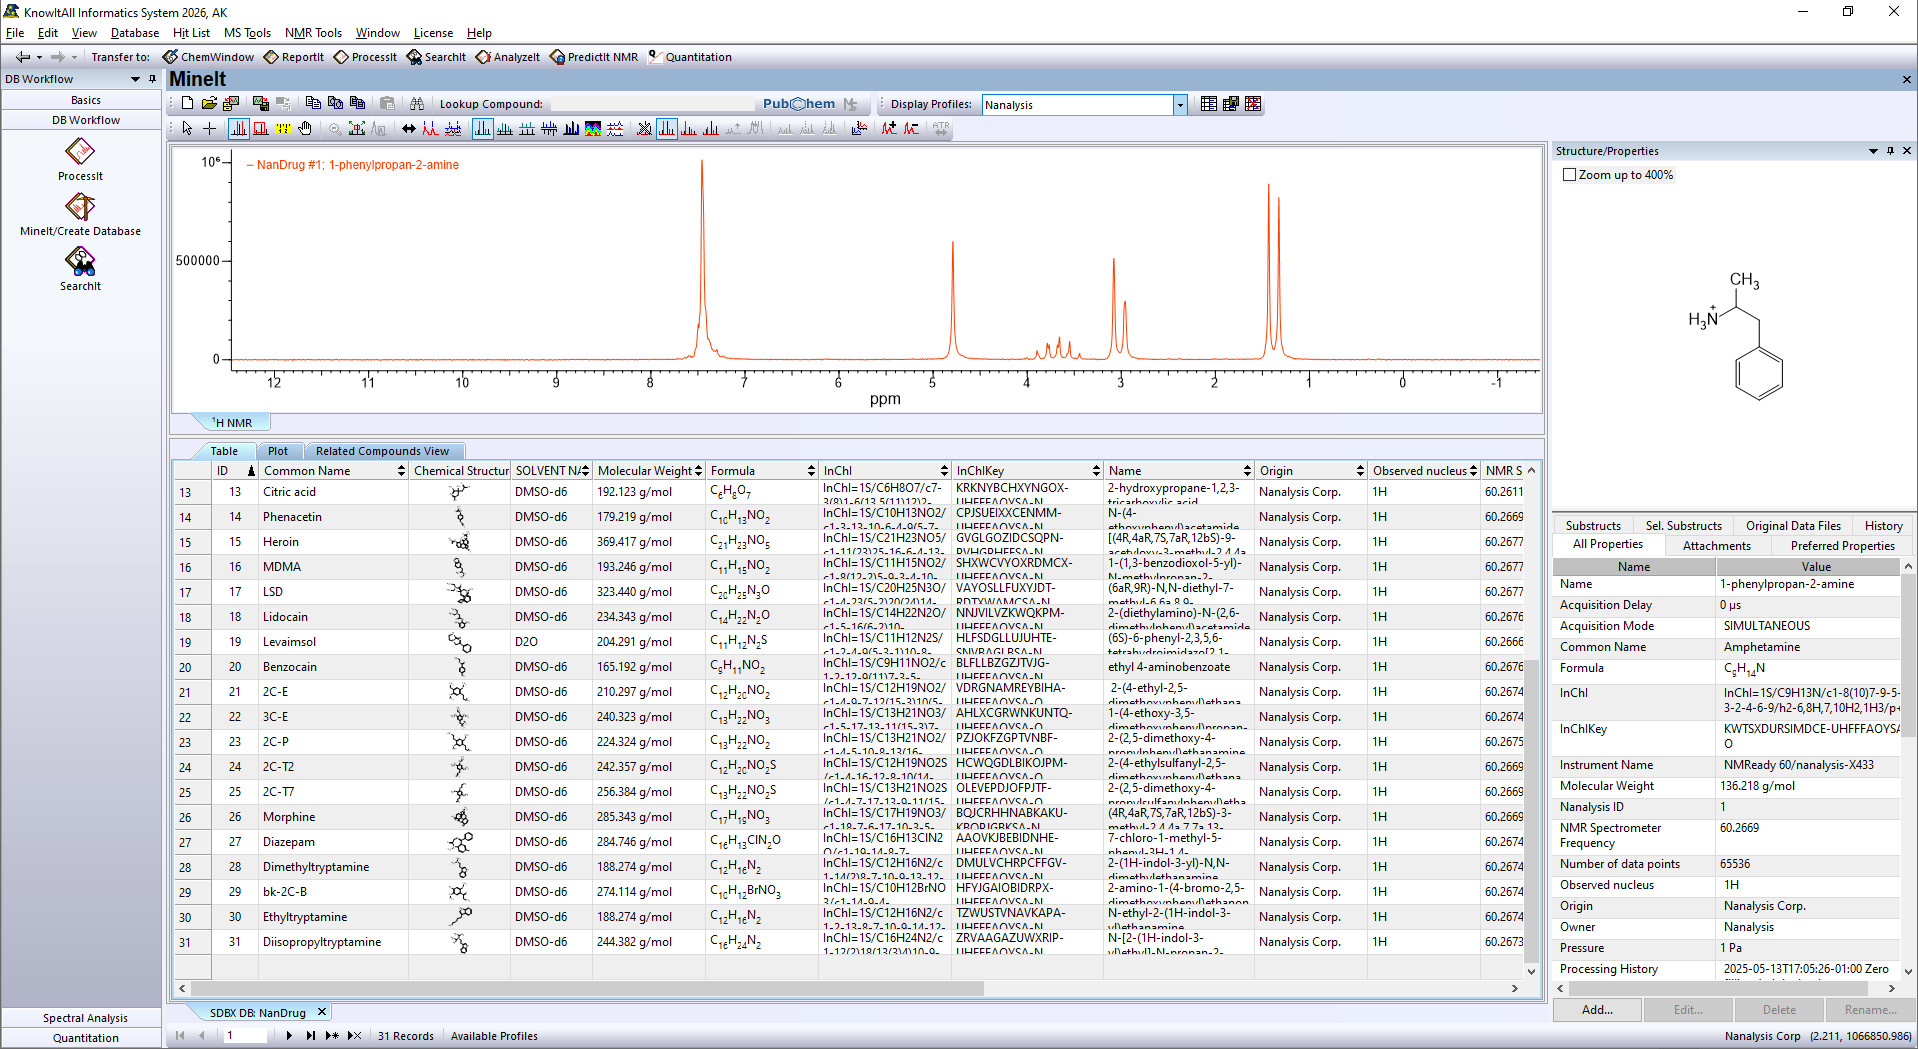Viewport: 1918px width, 1049px height.
Task: Click the Add... button
Action: (1597, 1010)
